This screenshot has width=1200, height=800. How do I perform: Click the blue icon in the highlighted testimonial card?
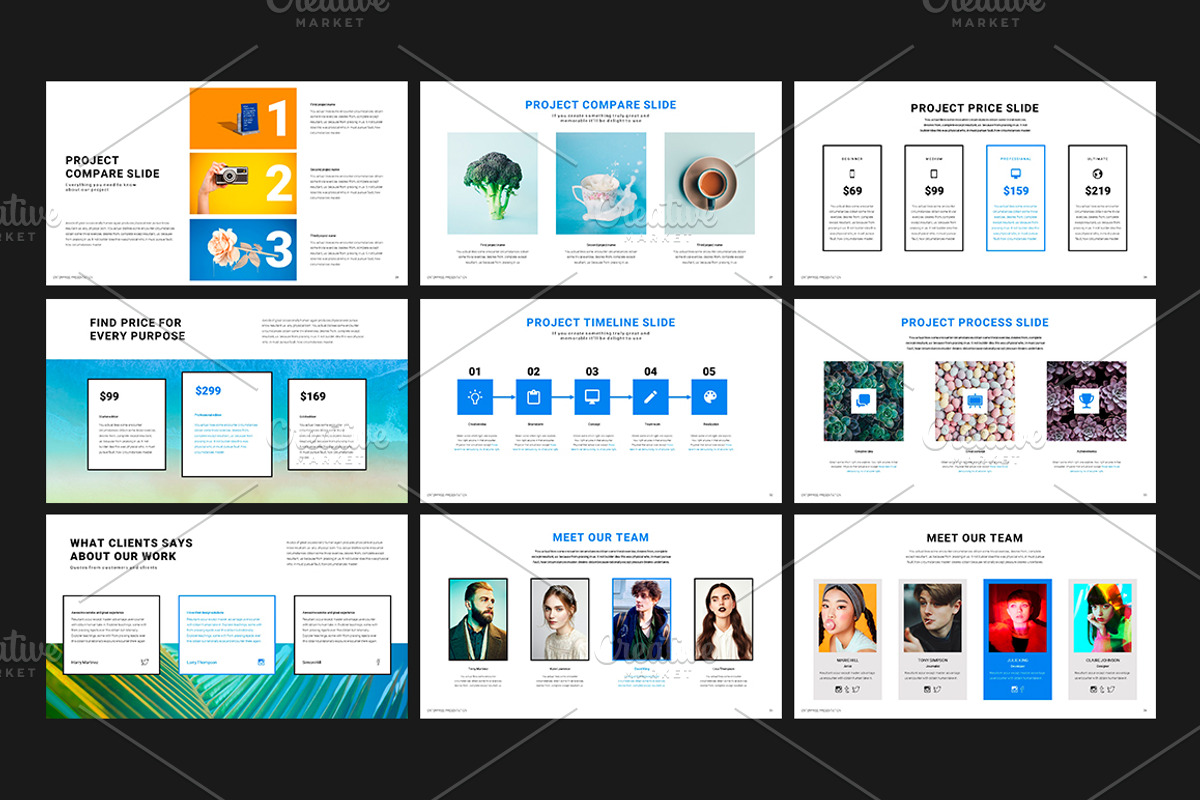261,662
